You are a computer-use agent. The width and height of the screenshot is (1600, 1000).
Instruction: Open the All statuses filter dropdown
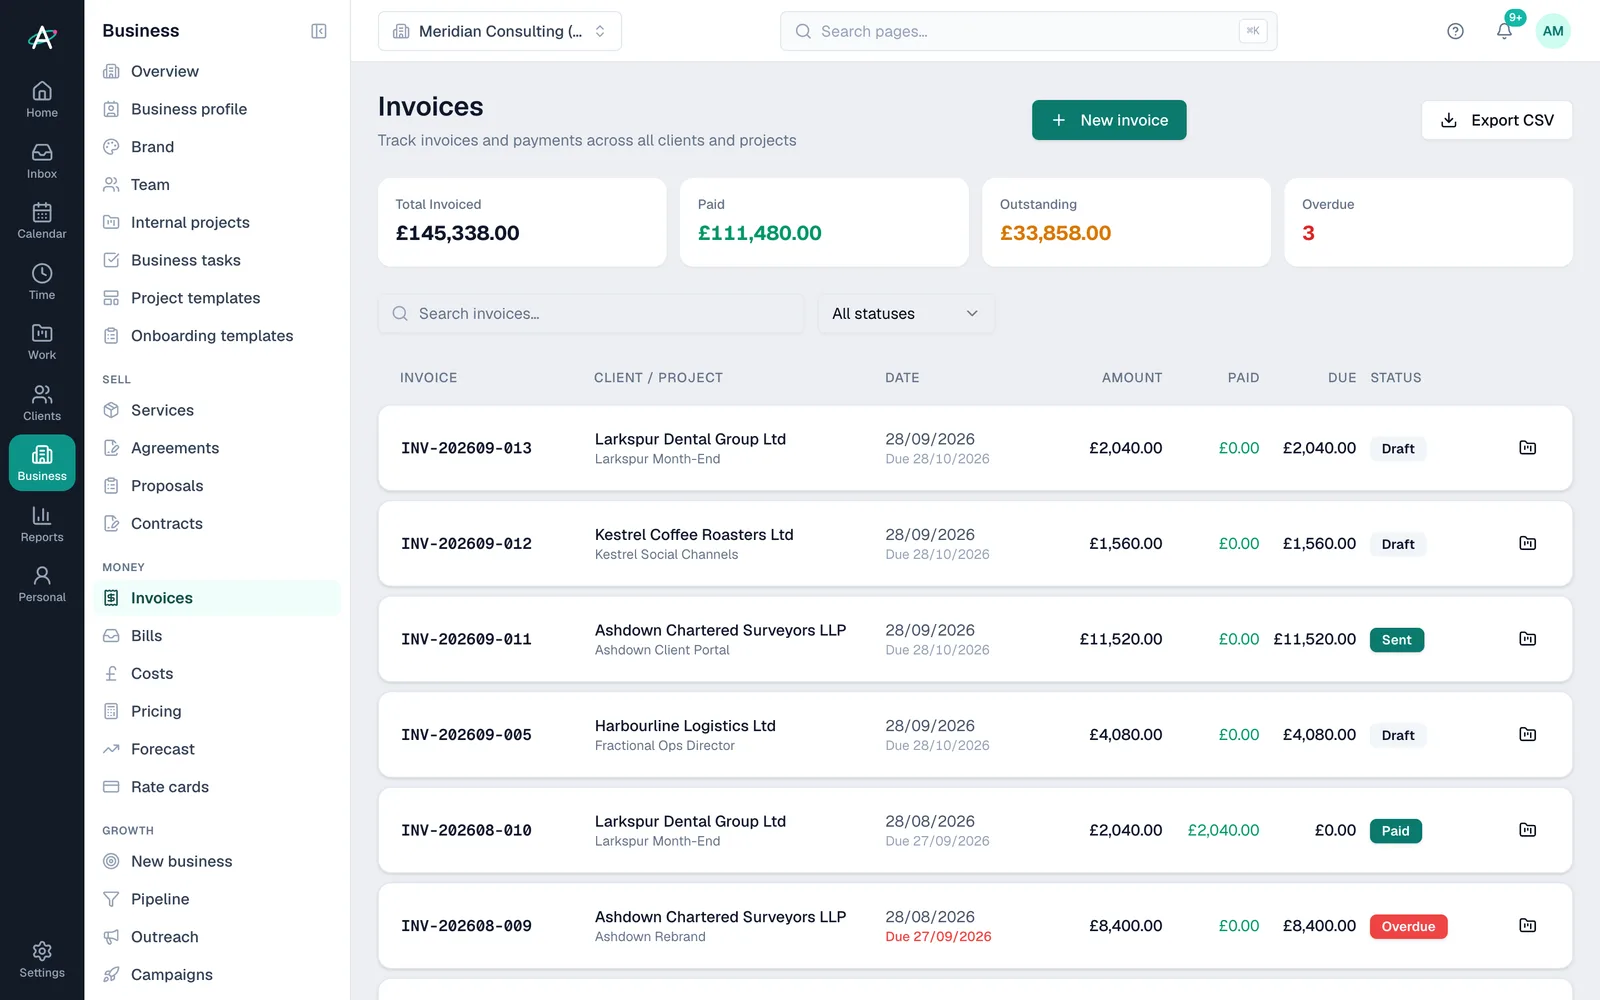(906, 314)
